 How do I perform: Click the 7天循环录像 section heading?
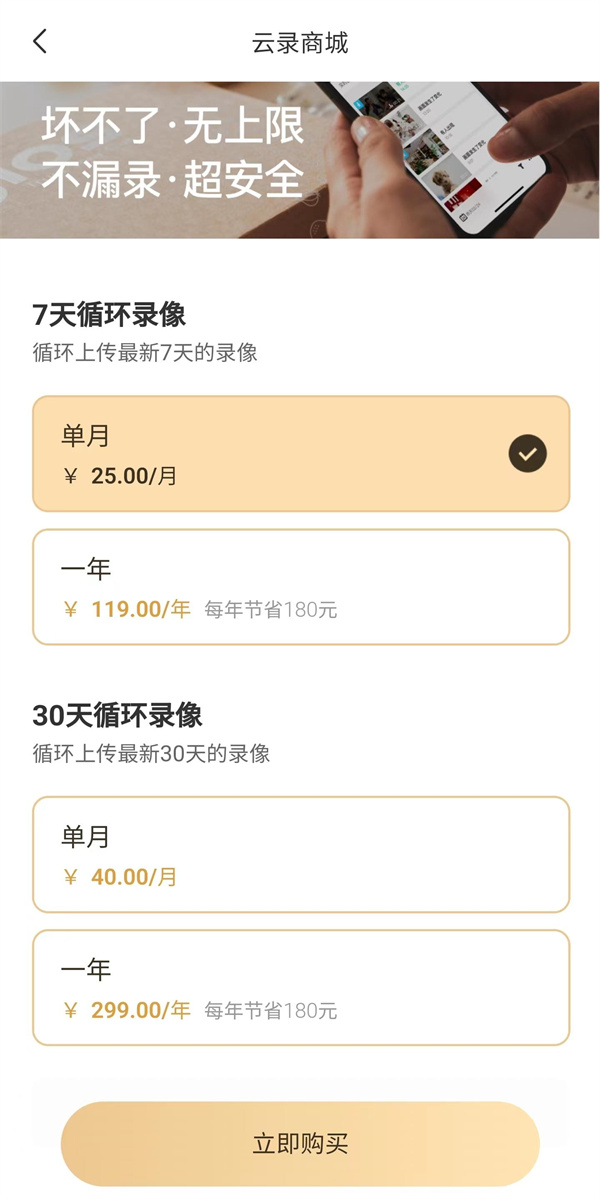[109, 315]
